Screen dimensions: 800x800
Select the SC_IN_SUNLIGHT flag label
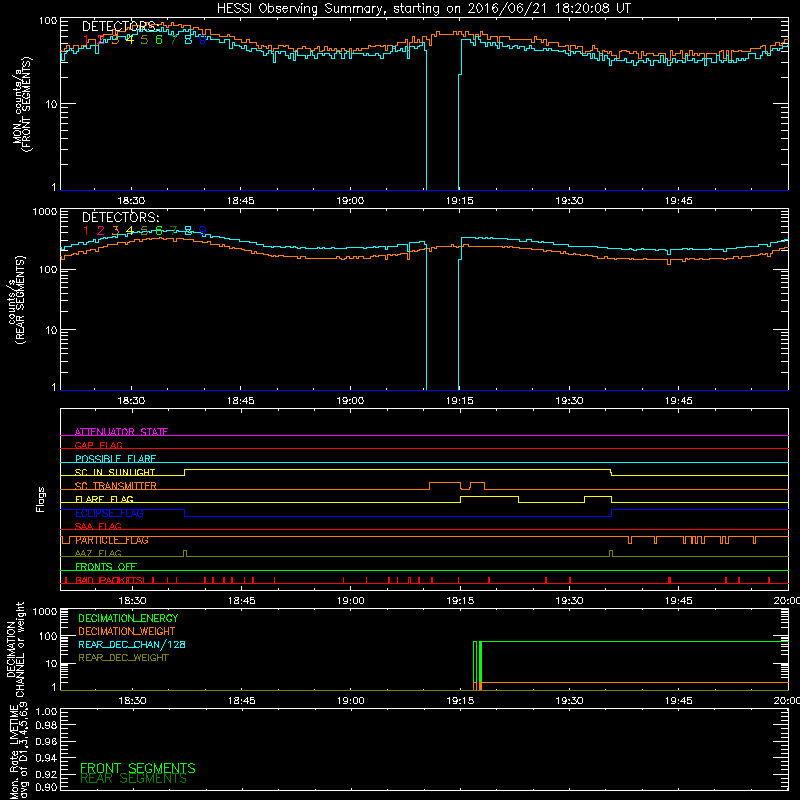115,472
